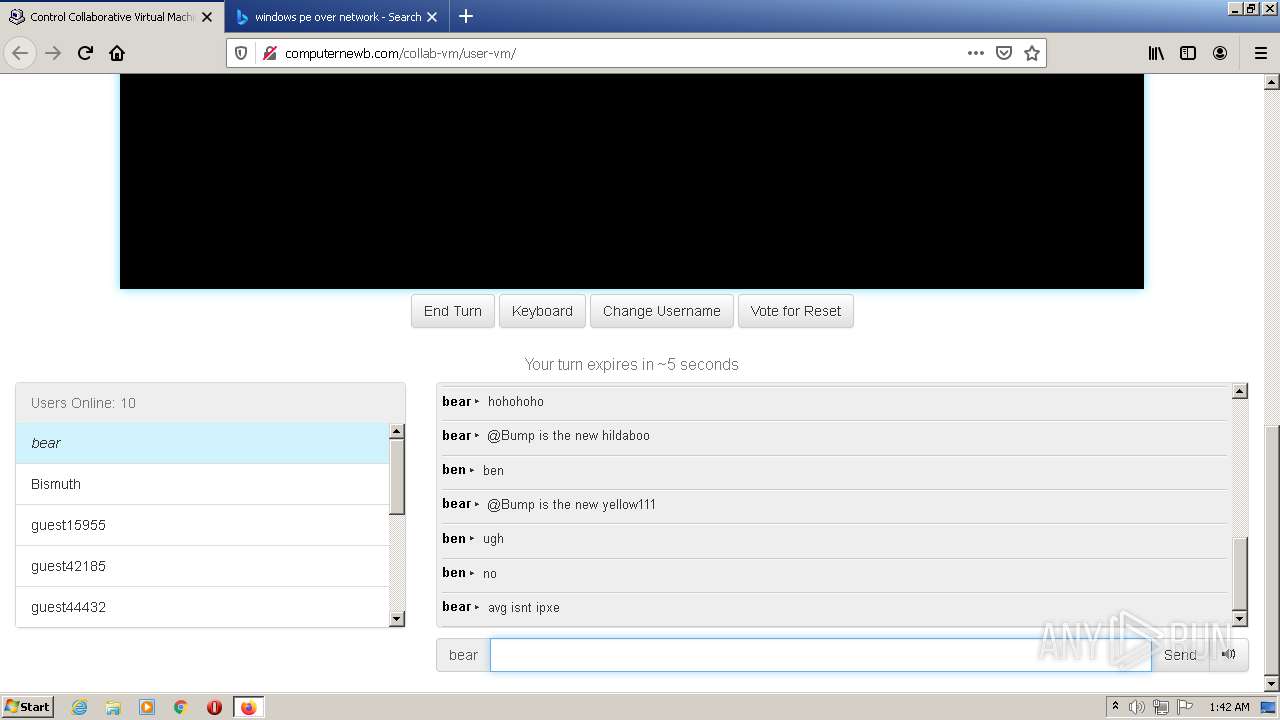The height and width of the screenshot is (720, 1280).
Task: Open the Firefox home page
Action: coord(117,53)
